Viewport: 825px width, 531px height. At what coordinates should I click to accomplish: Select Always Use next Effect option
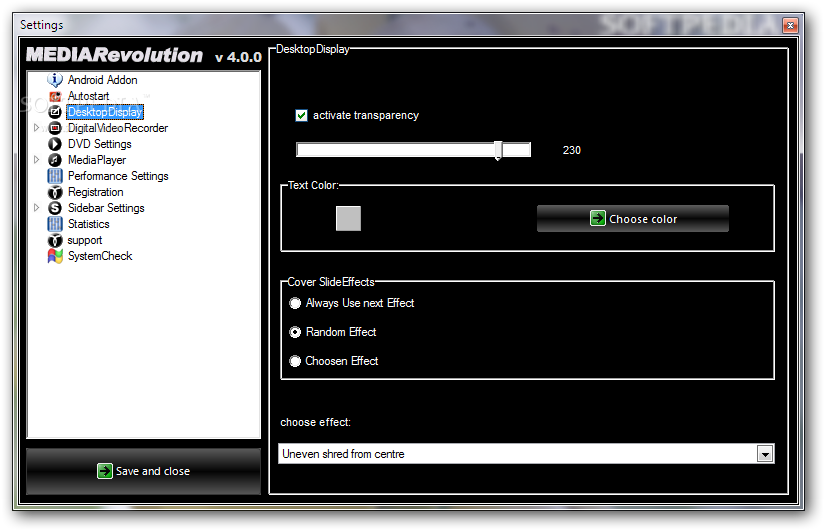pyautogui.click(x=295, y=303)
